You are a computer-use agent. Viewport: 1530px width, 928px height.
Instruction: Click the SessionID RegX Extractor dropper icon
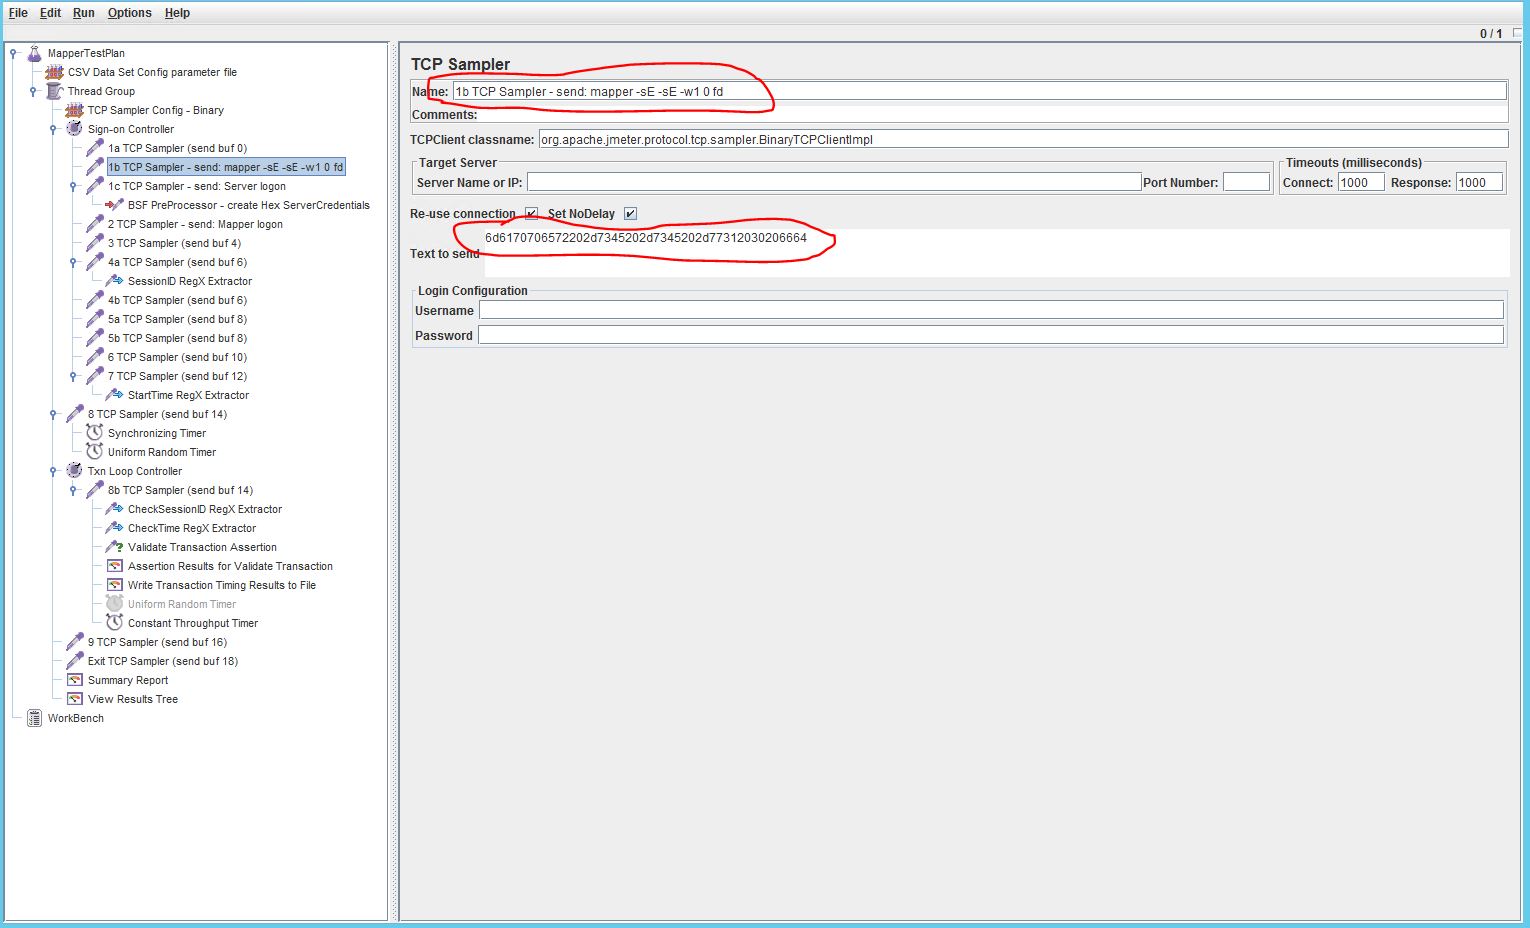[x=113, y=281]
